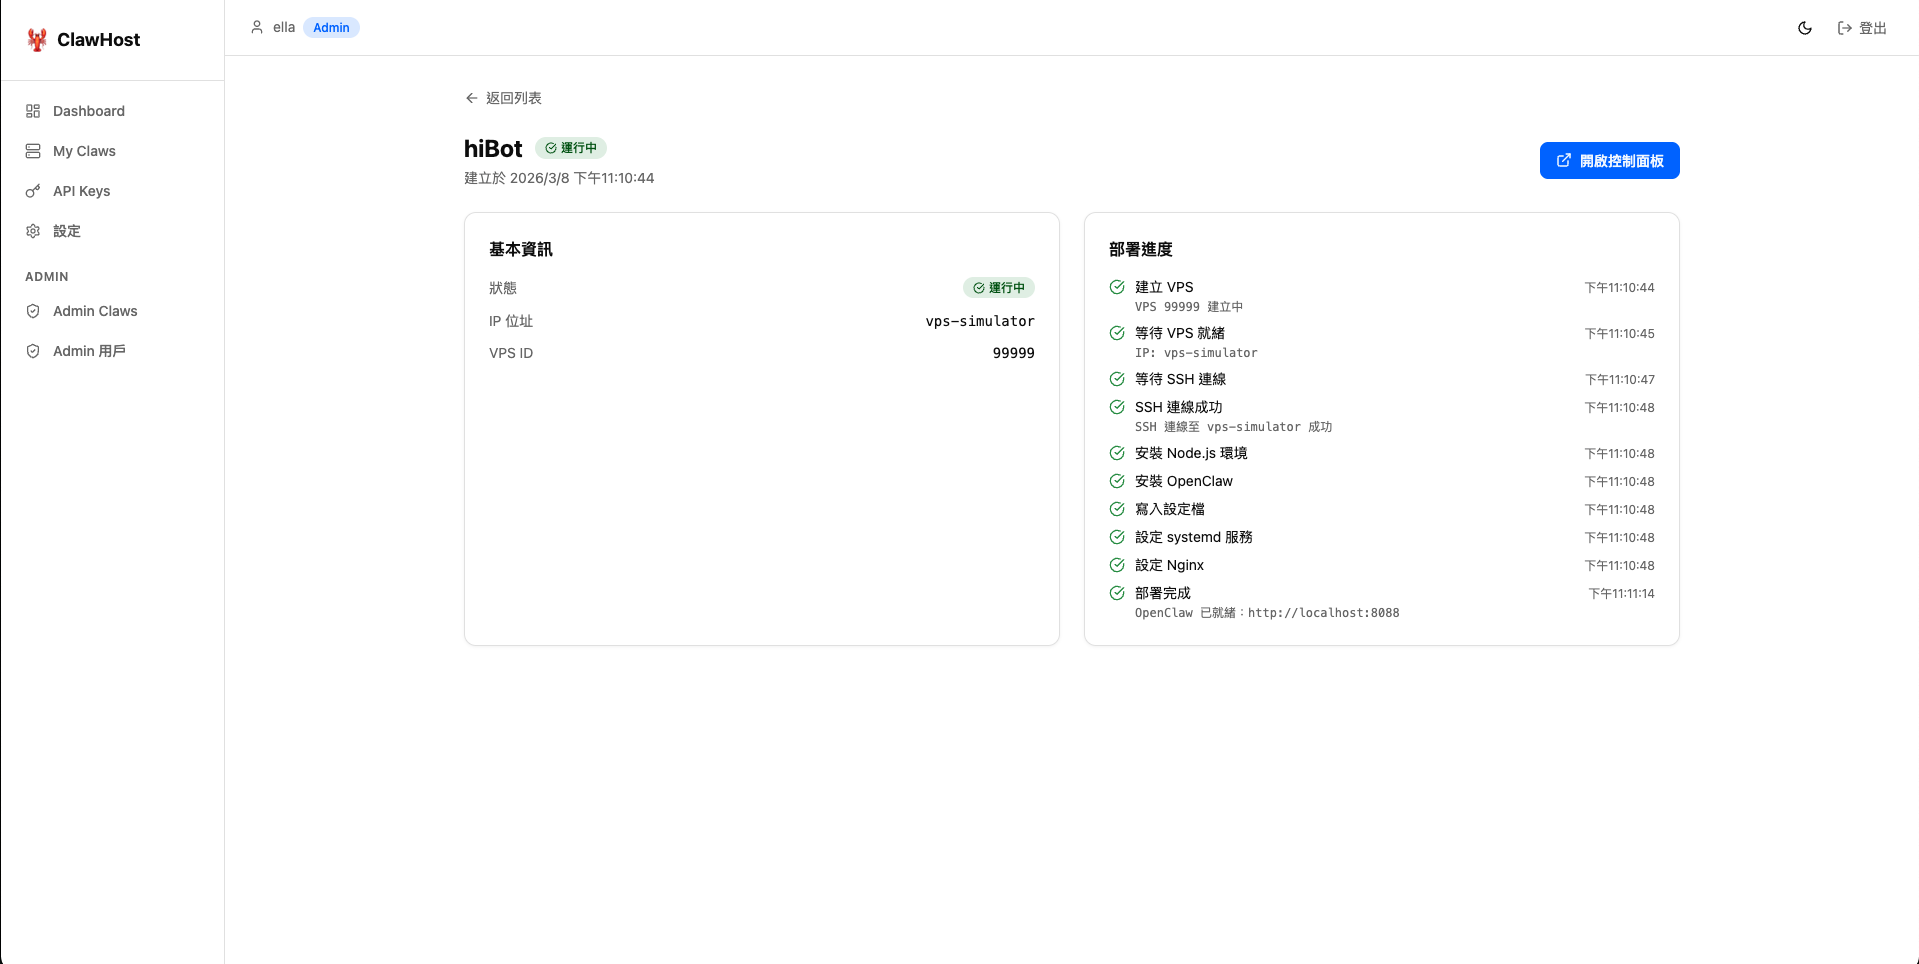Image resolution: width=1919 pixels, height=964 pixels.
Task: Click the check icon for 部署完成 step
Action: pyautogui.click(x=1117, y=593)
